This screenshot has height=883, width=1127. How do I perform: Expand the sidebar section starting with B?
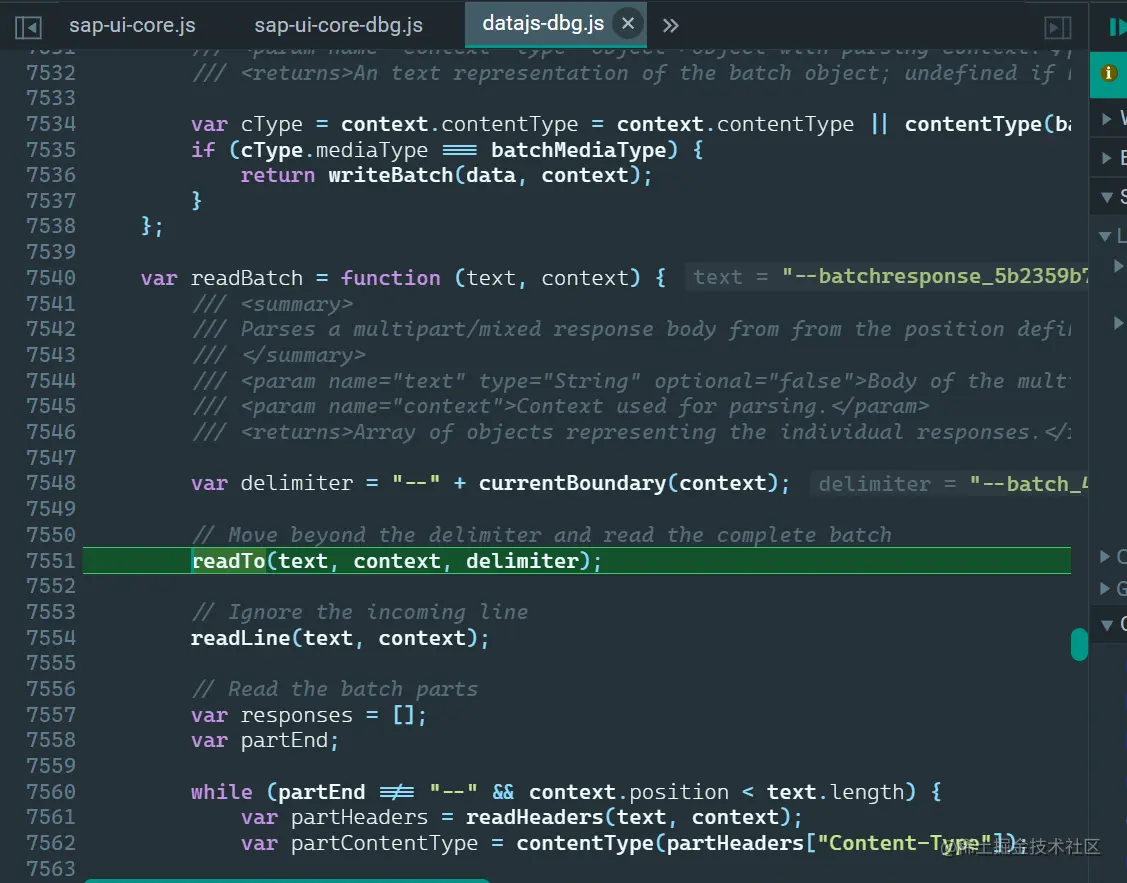click(x=1107, y=157)
